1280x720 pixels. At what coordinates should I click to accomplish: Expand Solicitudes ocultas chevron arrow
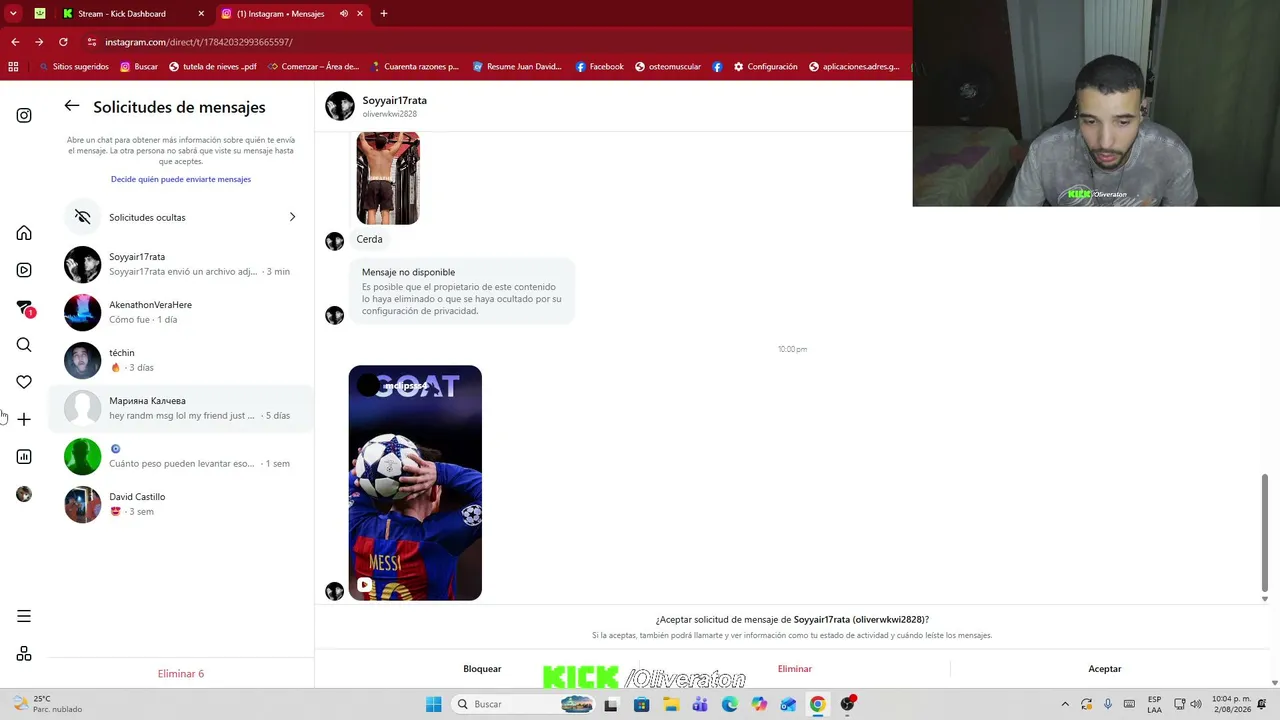coord(292,217)
